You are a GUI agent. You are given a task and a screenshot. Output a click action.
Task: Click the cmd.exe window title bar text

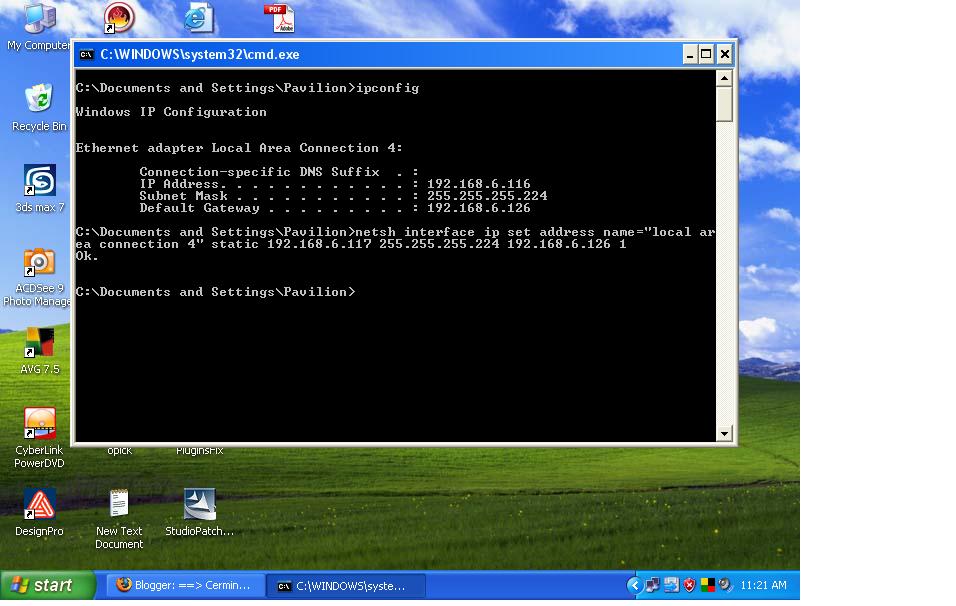200,54
